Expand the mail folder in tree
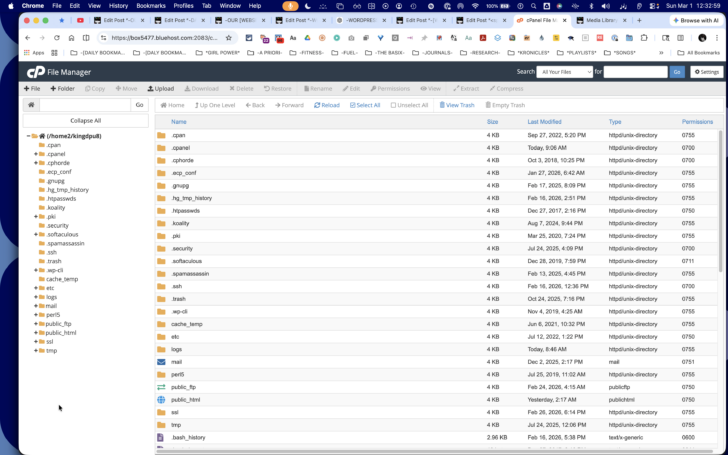Viewport: 728px width, 455px height. coord(36,306)
